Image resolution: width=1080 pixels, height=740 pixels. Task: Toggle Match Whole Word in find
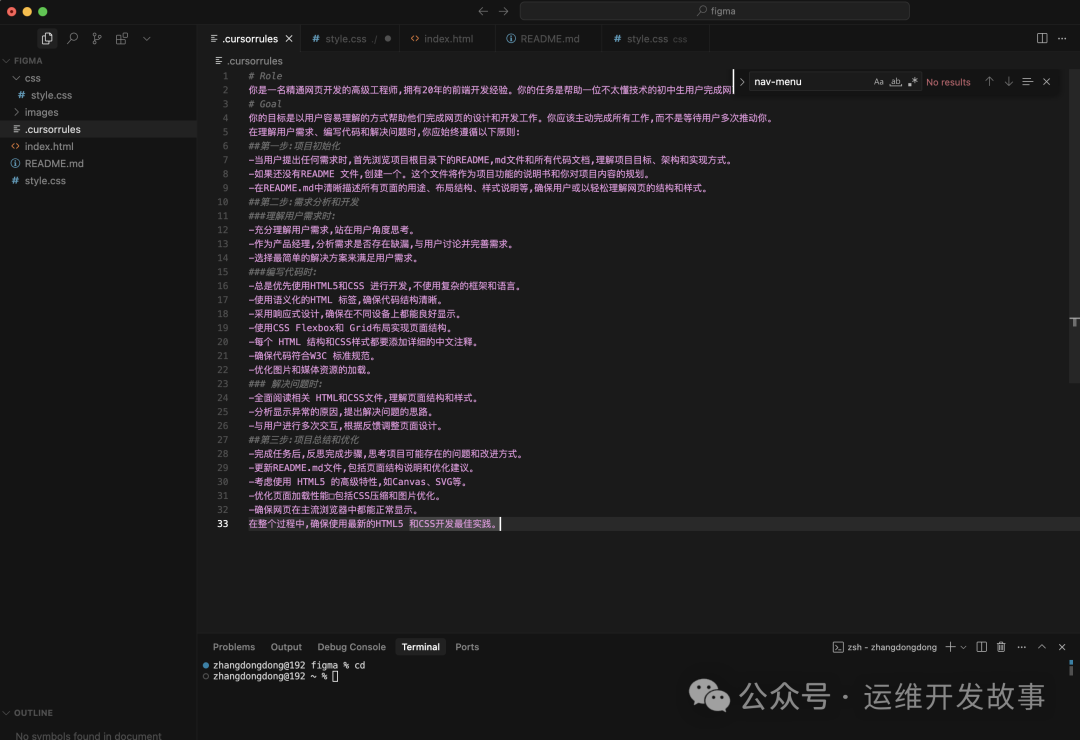point(895,81)
